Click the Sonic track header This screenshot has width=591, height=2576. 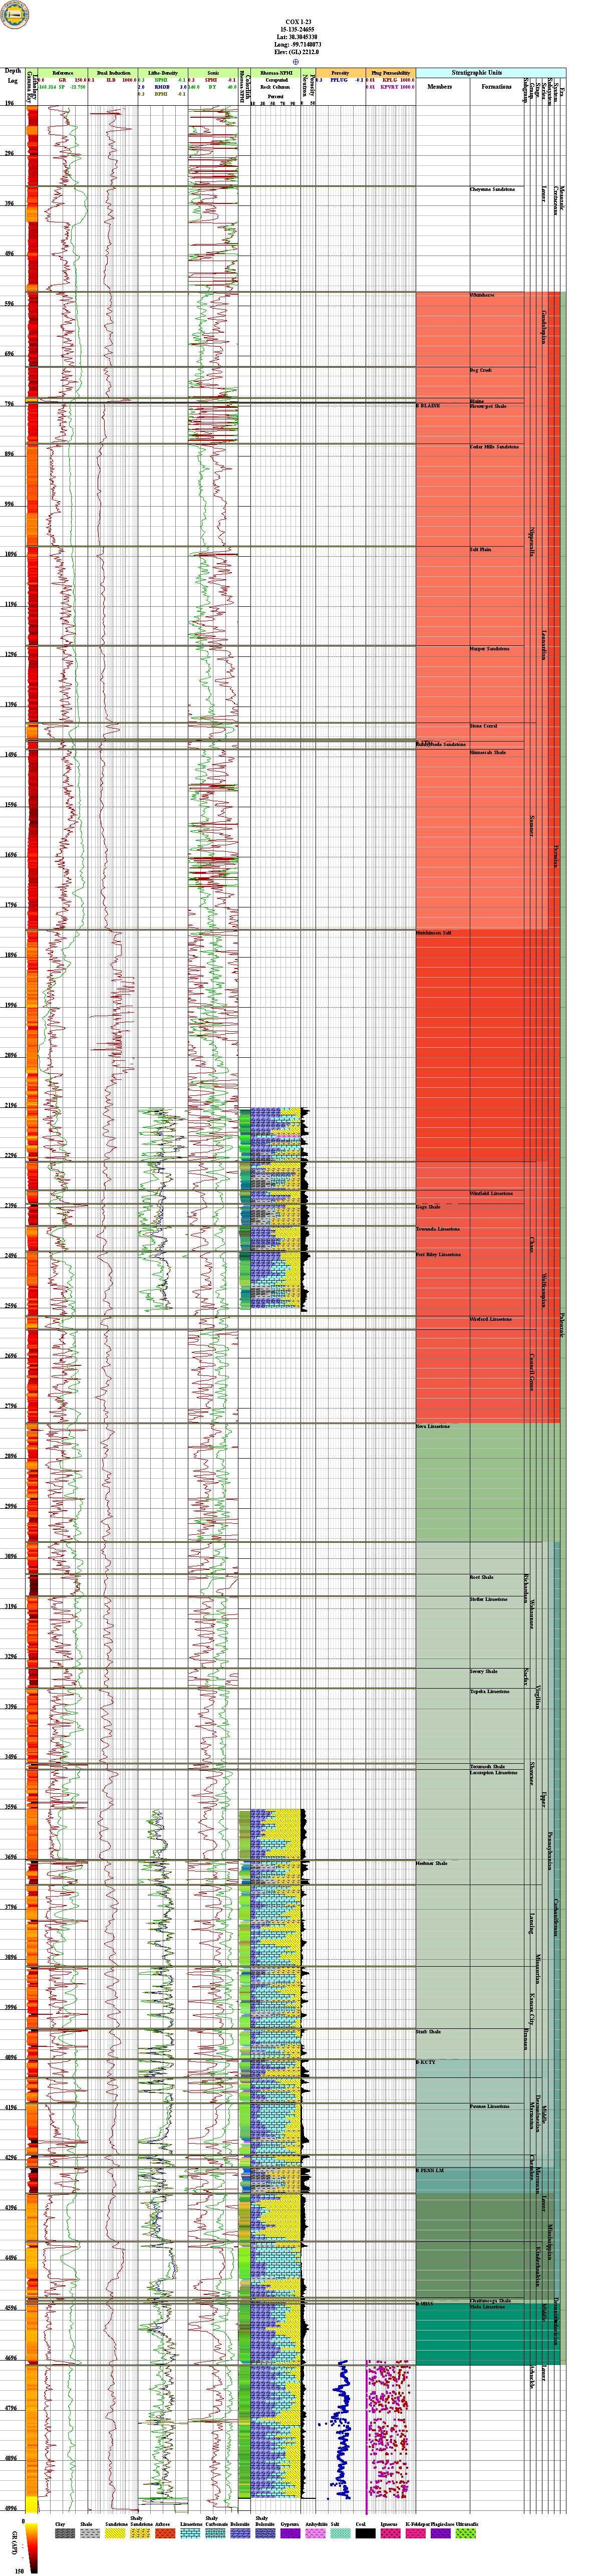click(x=213, y=73)
